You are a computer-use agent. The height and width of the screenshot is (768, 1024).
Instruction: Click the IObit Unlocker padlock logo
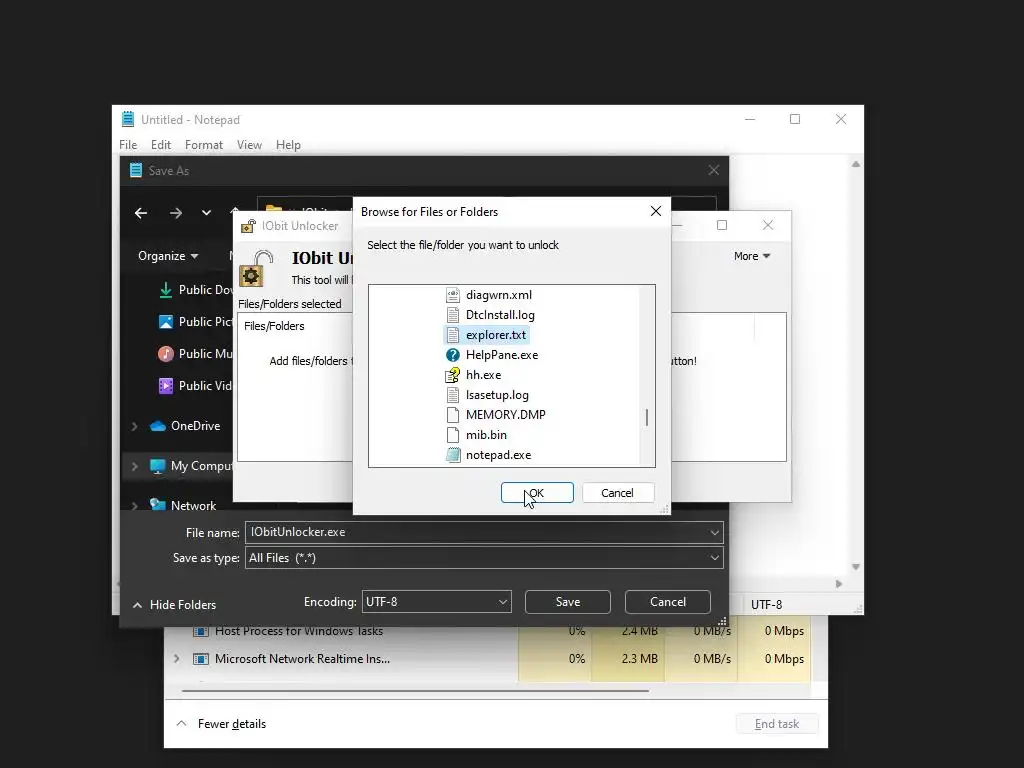click(256, 268)
